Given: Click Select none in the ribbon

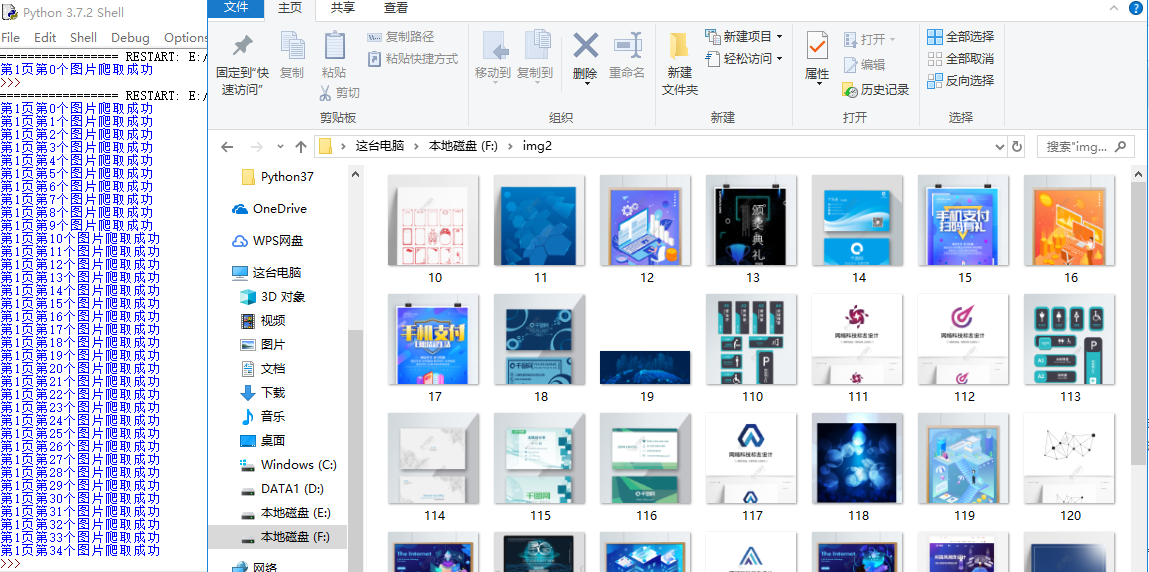Looking at the screenshot, I should tap(961, 59).
